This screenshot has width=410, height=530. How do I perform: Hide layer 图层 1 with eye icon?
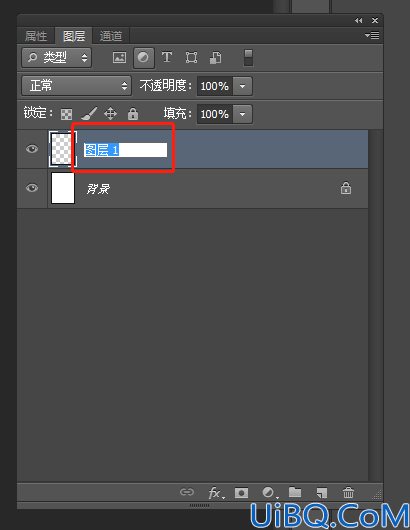pyautogui.click(x=32, y=149)
